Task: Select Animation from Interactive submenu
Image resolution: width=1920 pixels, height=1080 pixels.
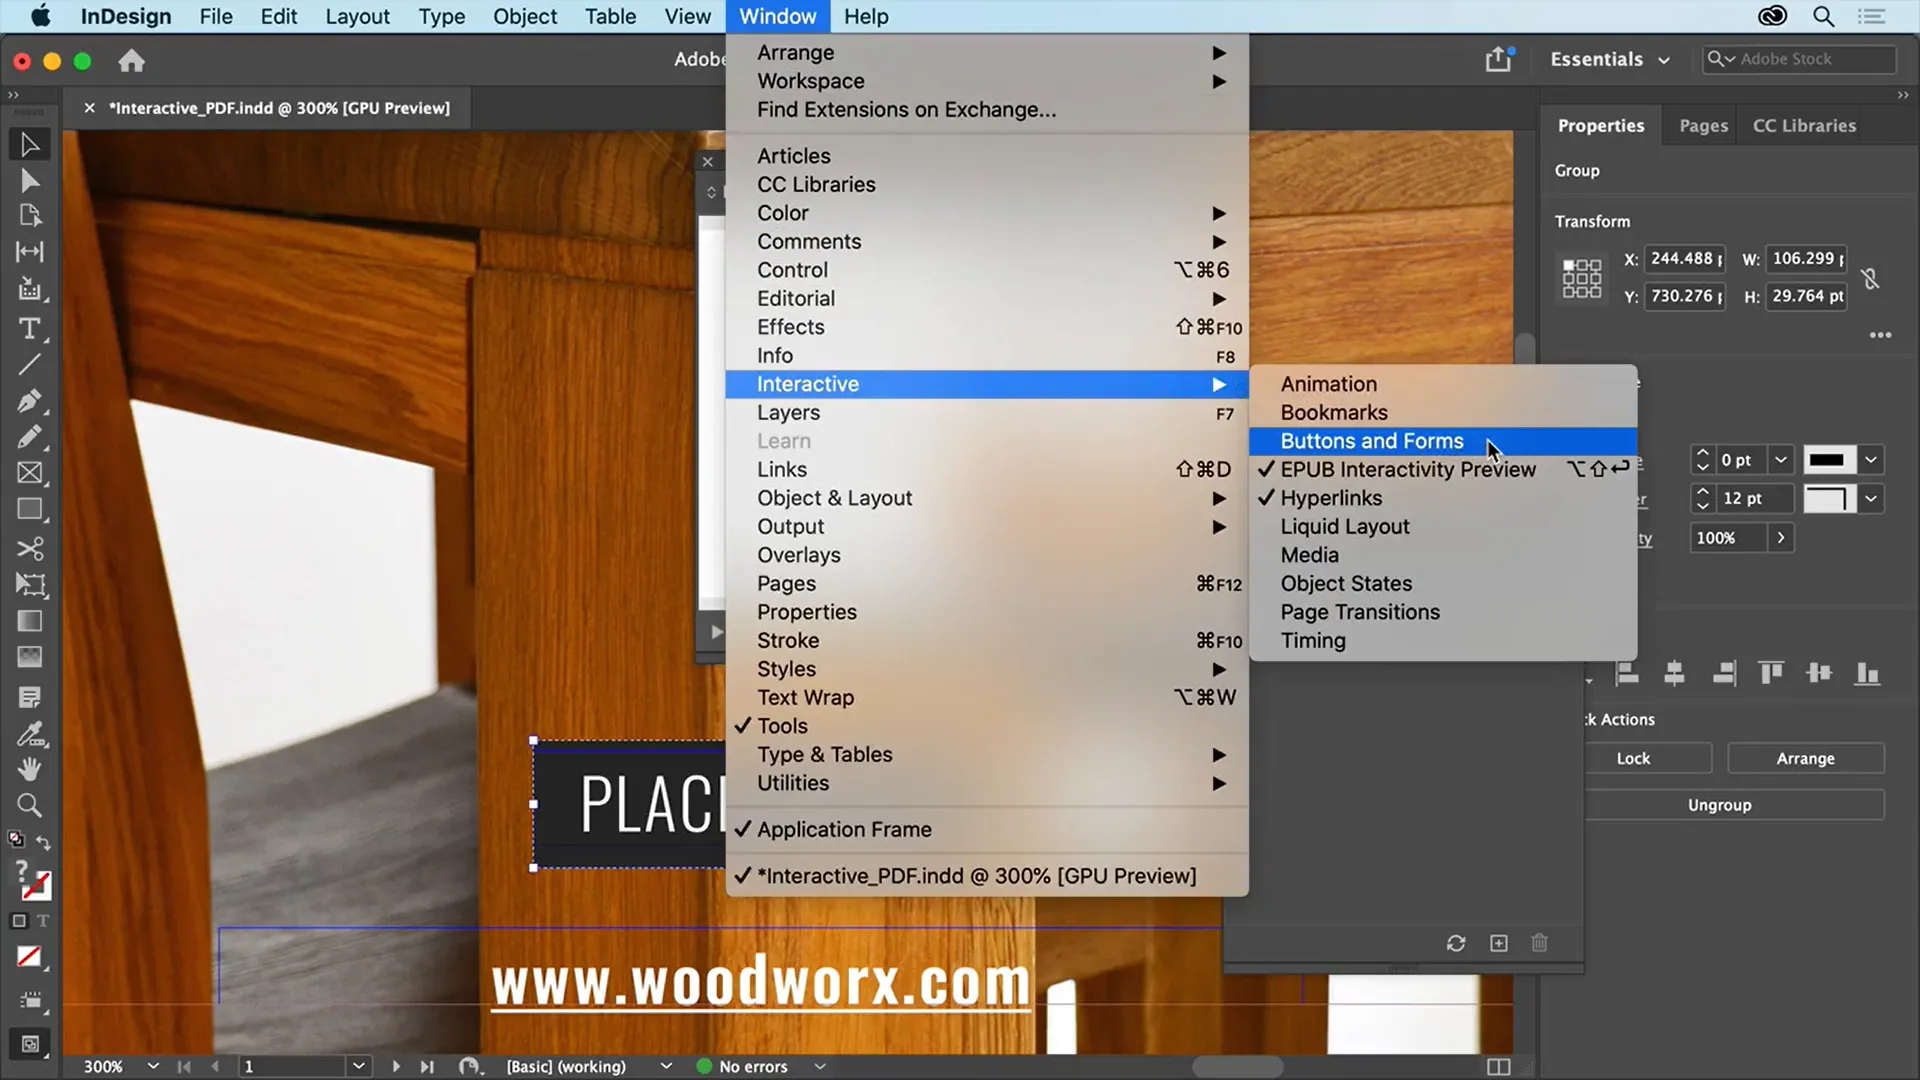Action: coord(1329,384)
